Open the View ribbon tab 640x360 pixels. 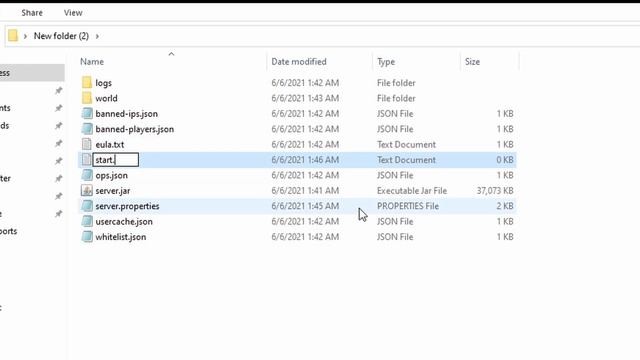(73, 13)
